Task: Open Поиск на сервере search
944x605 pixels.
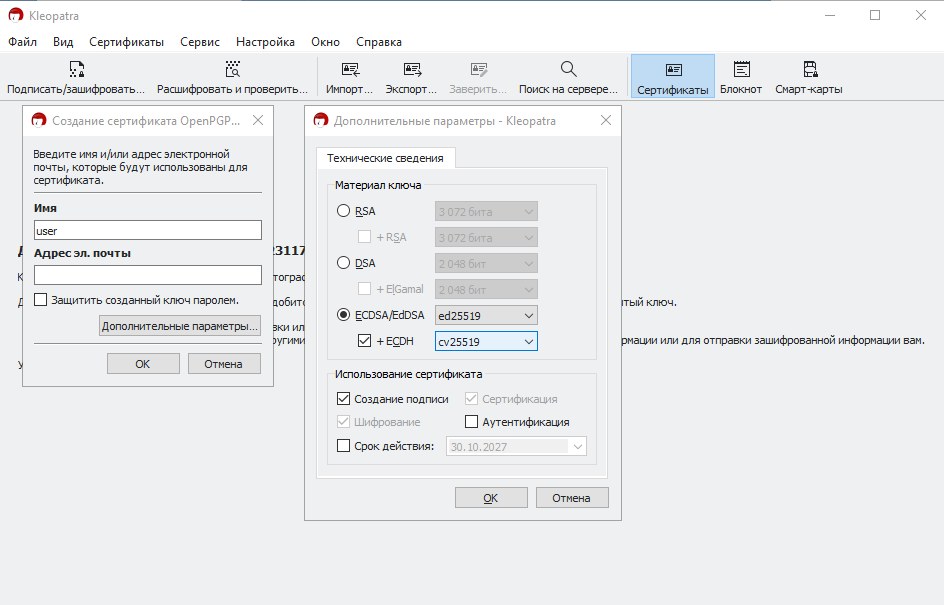Action: point(568,77)
